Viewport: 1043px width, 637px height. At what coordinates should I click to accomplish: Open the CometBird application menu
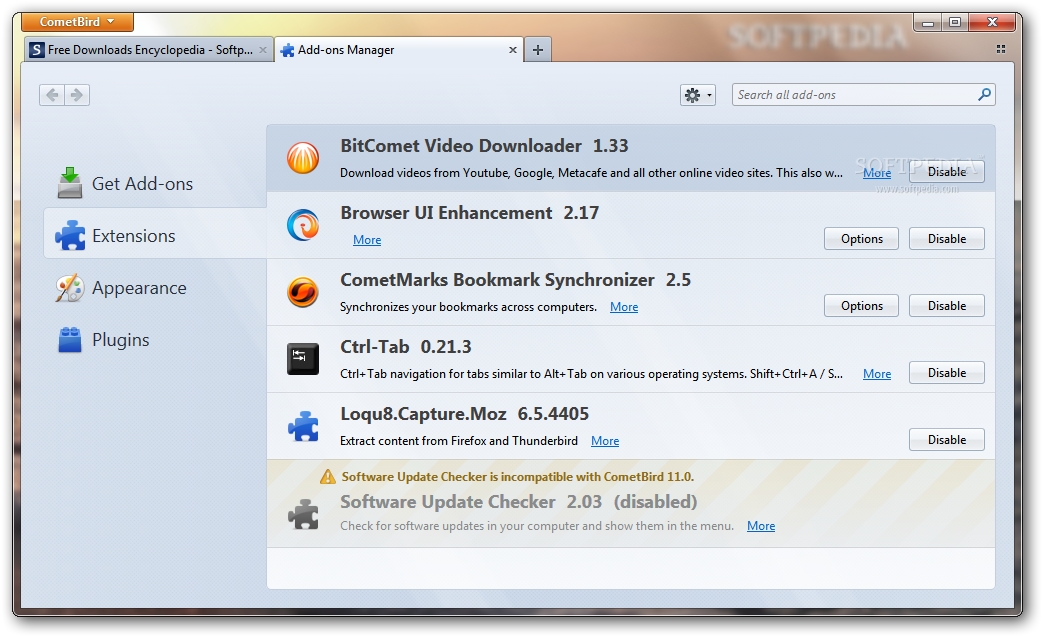(77, 22)
